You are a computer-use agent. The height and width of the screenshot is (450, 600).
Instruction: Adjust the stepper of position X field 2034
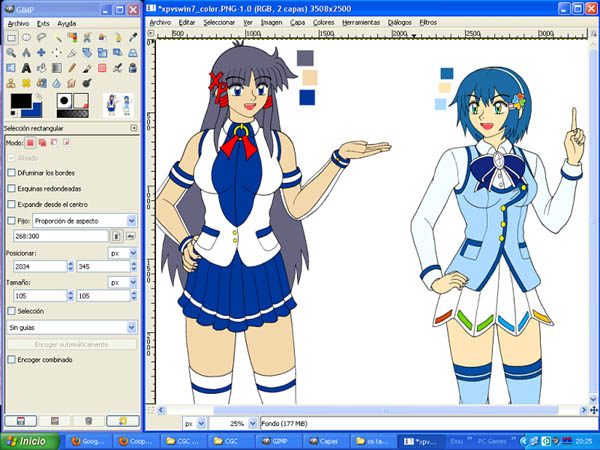pos(70,266)
